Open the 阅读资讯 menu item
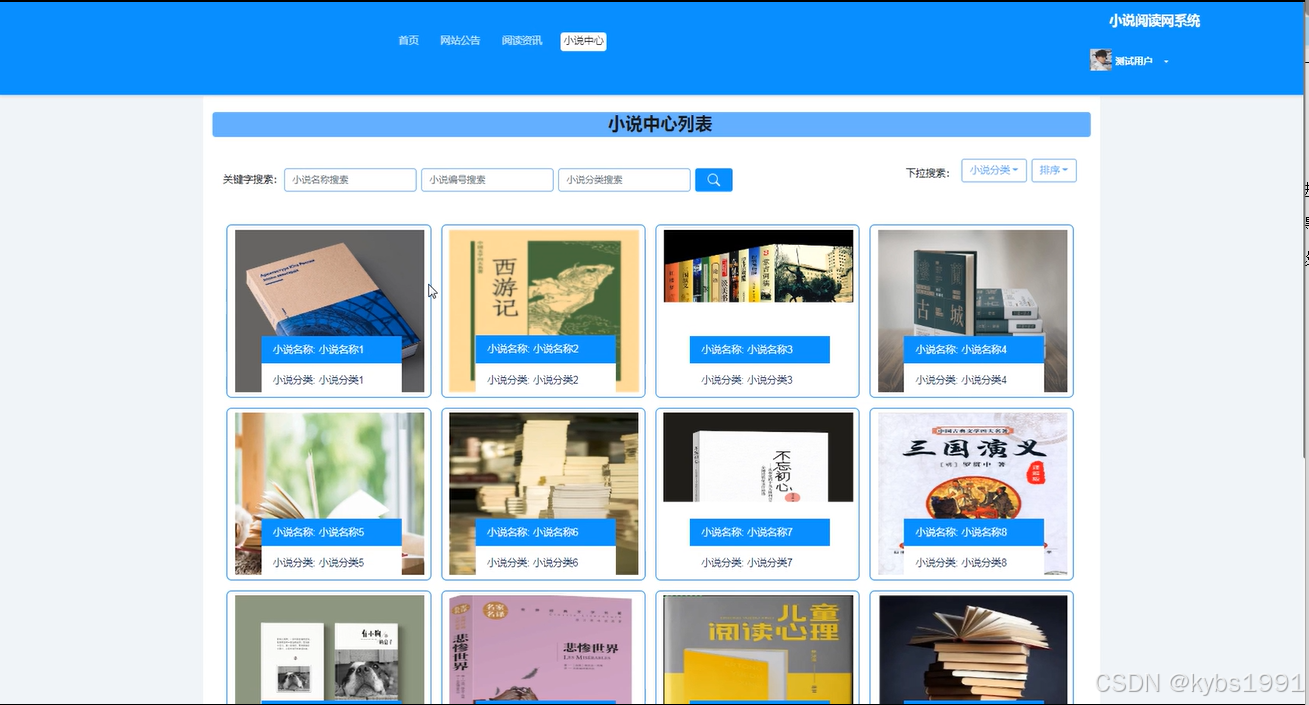Image resolution: width=1309 pixels, height=705 pixels. tap(522, 41)
